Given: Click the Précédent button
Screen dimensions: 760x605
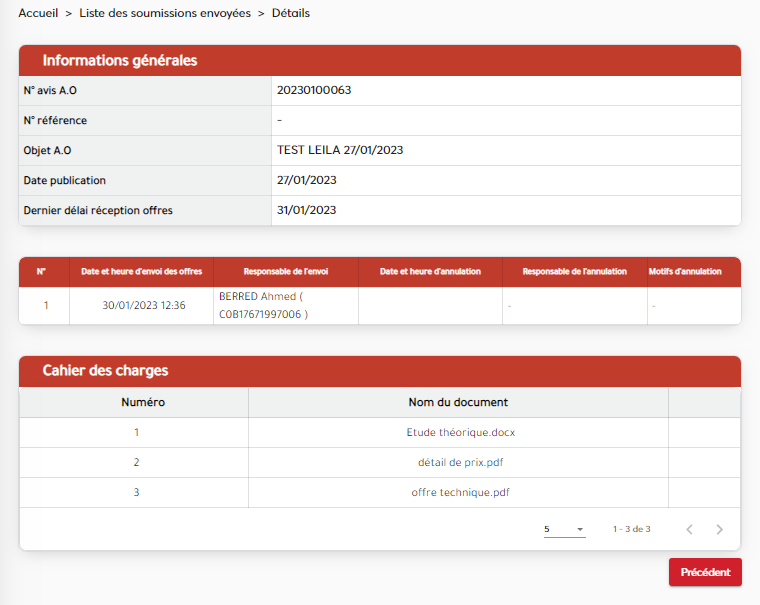Looking at the screenshot, I should [x=705, y=572].
